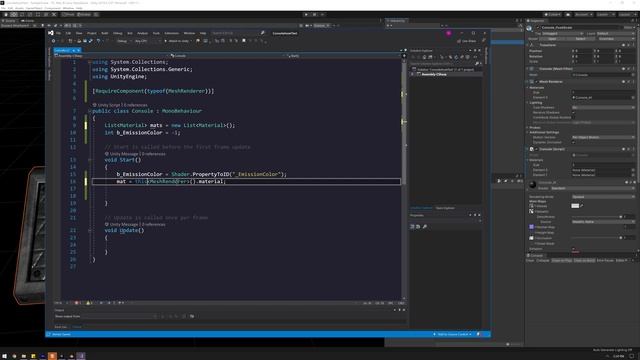
Task: Open the Tag dropdown in Inspector
Action: (x=563, y=33)
